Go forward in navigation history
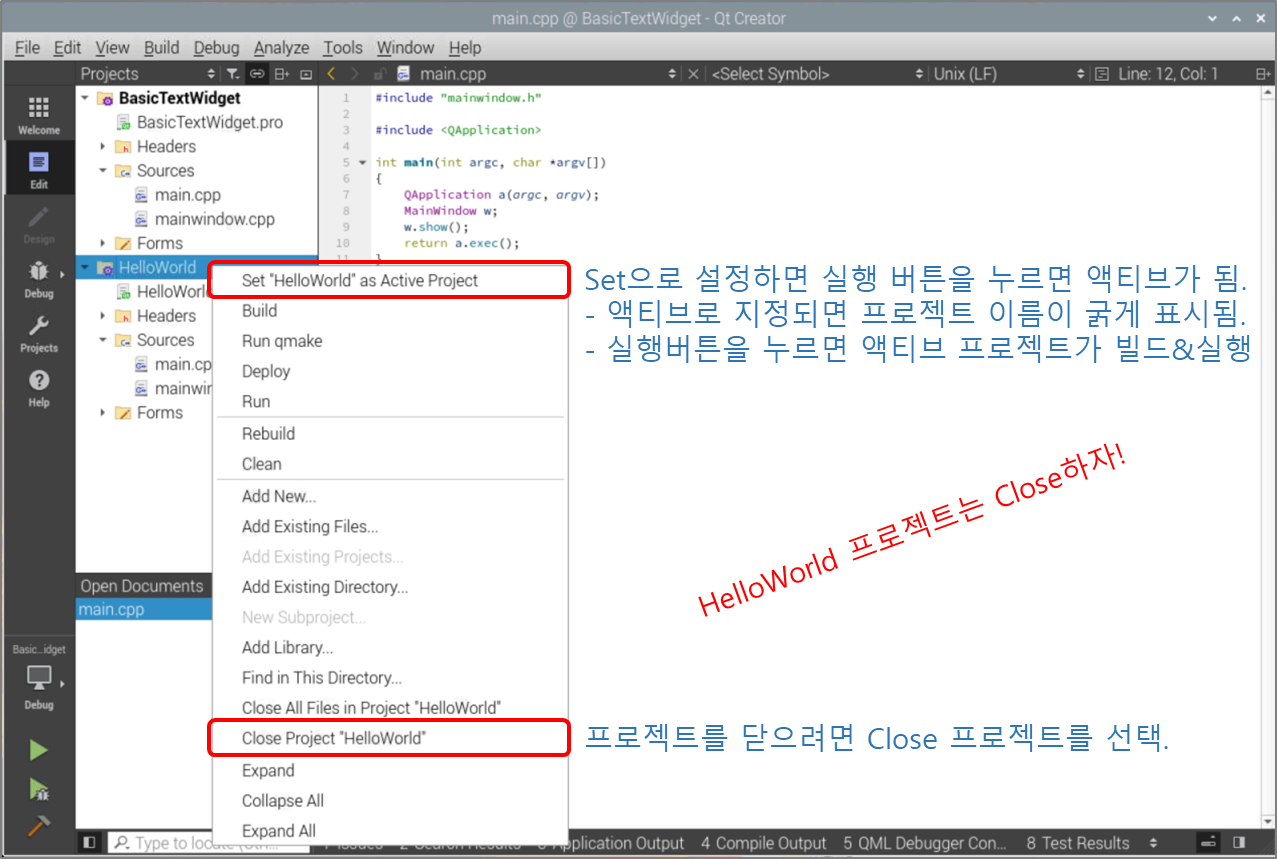The height and width of the screenshot is (859, 1277). click(355, 74)
